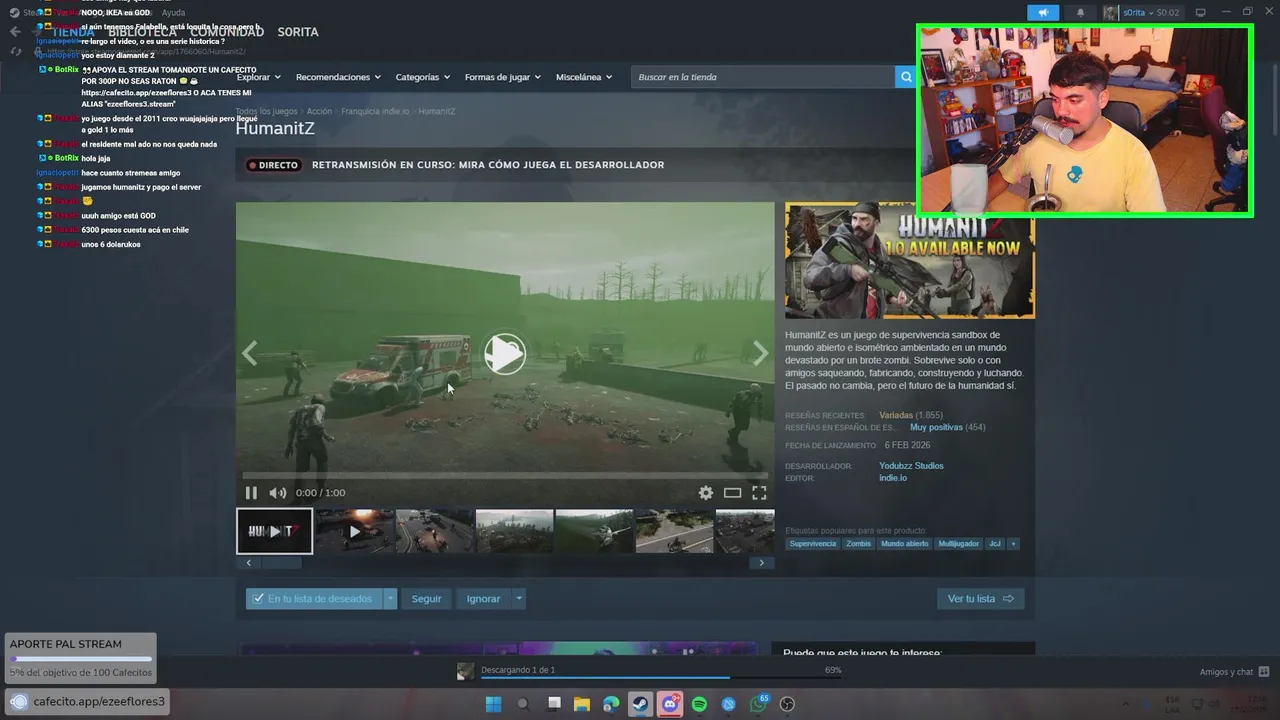Mute the trailer volume speaker icon
Image resolution: width=1280 pixels, height=720 pixels.
point(277,493)
